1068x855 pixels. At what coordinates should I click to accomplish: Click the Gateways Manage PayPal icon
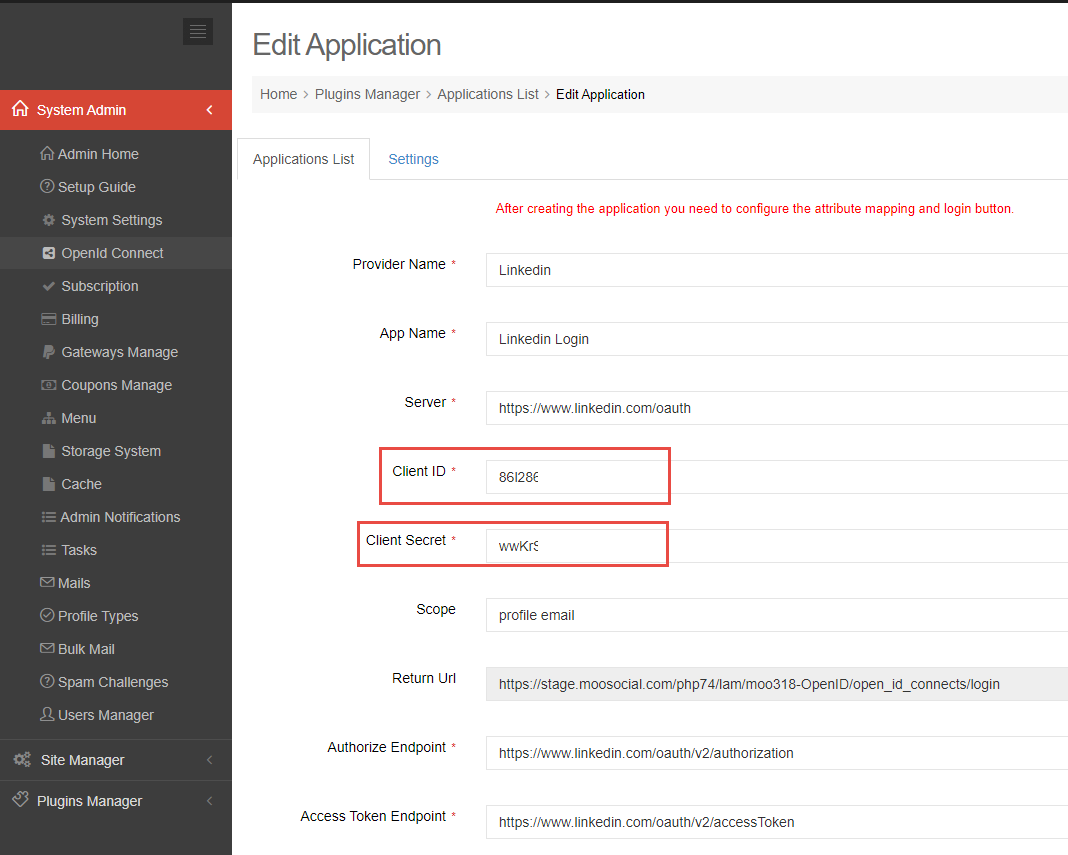48,352
